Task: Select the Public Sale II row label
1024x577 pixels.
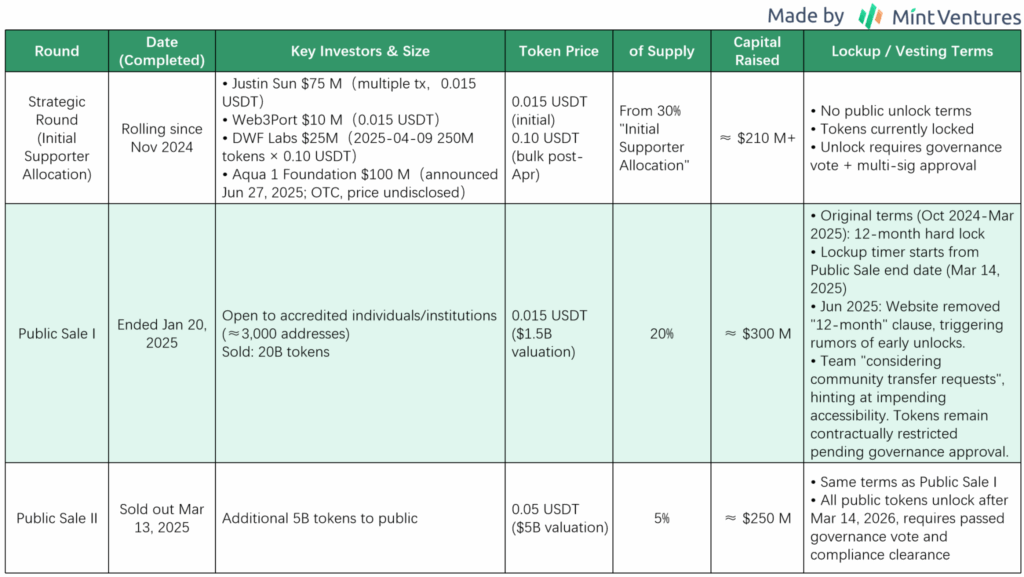Action: [57, 518]
